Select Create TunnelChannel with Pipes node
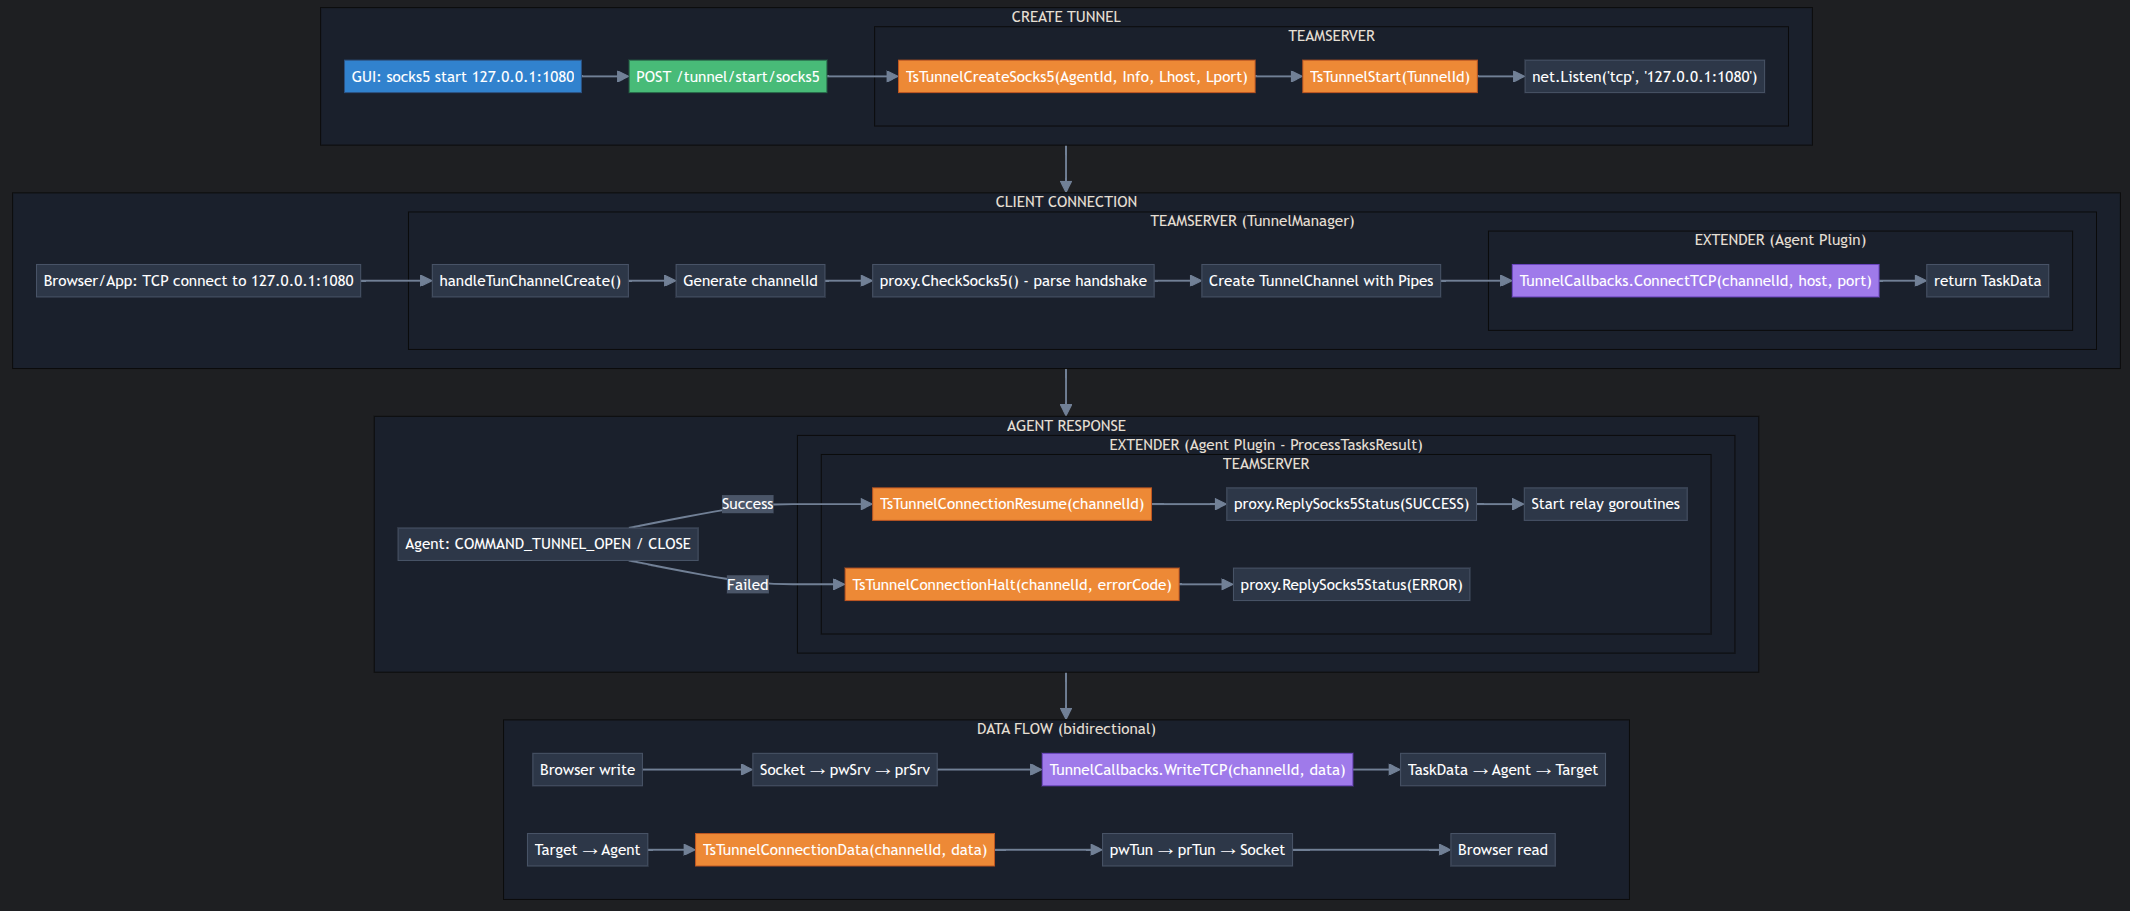Screen dimensions: 2130x911 [x=1320, y=281]
